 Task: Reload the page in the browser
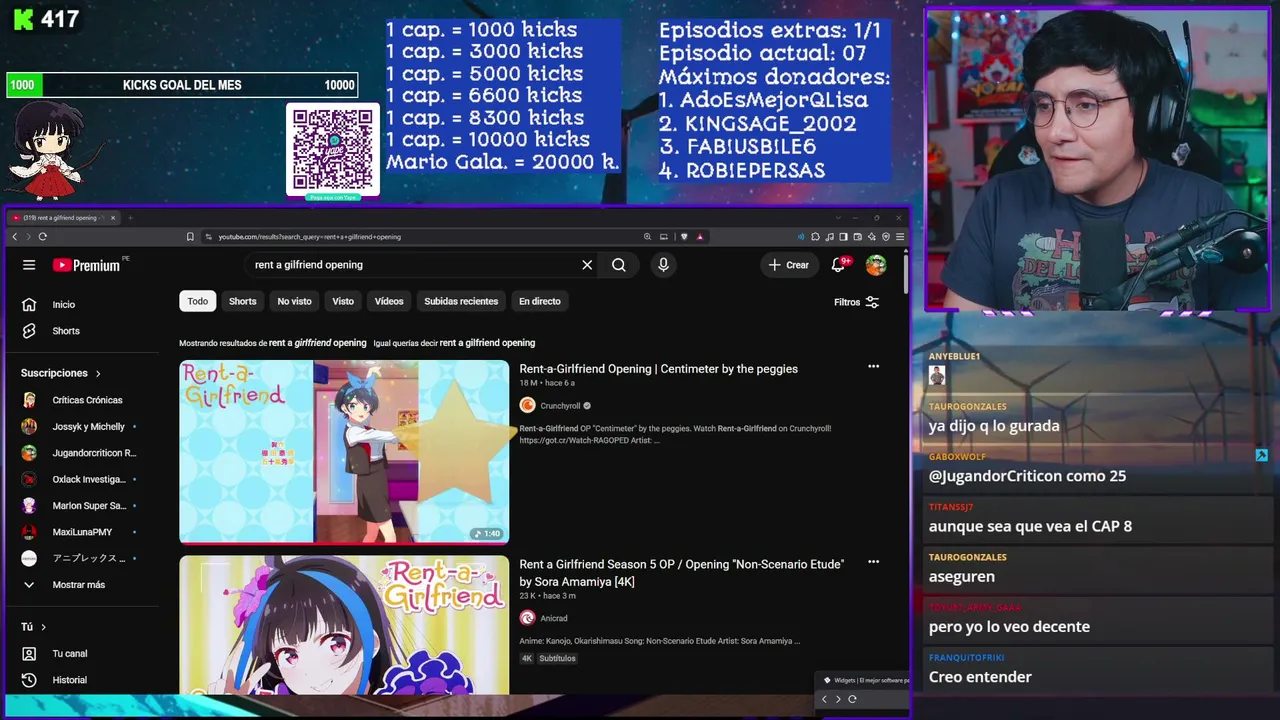(x=42, y=237)
